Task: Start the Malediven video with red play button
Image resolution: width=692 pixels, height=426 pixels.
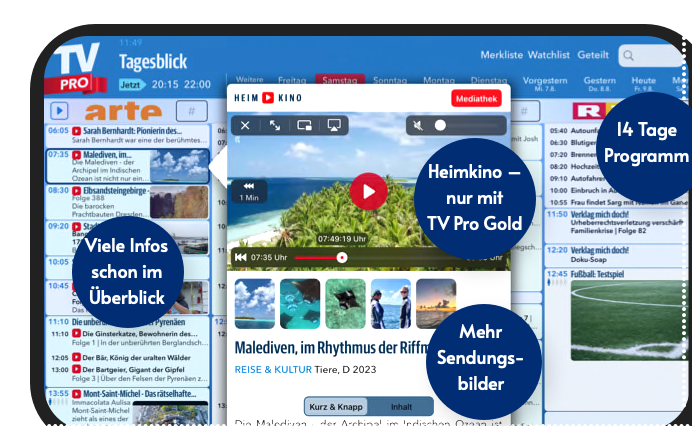Action: pos(369,191)
